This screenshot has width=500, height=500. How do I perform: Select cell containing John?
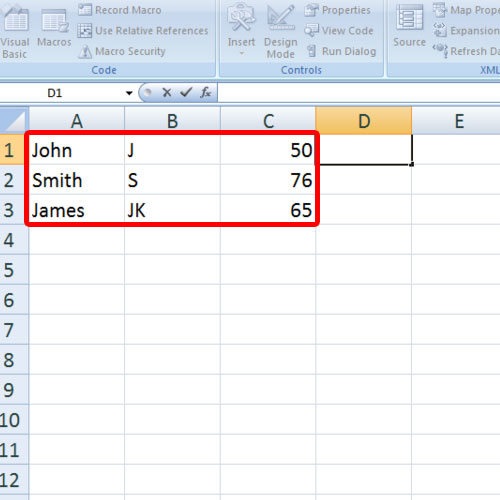[x=77, y=150]
